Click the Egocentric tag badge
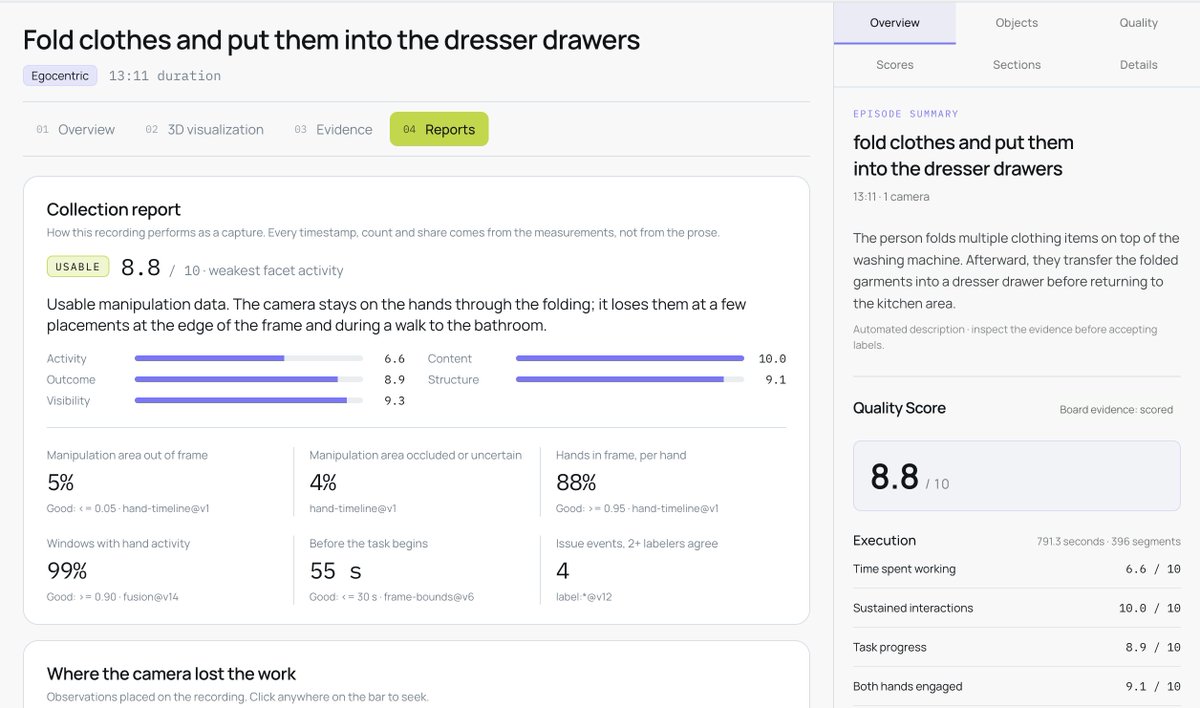This screenshot has width=1200, height=708. coord(60,75)
